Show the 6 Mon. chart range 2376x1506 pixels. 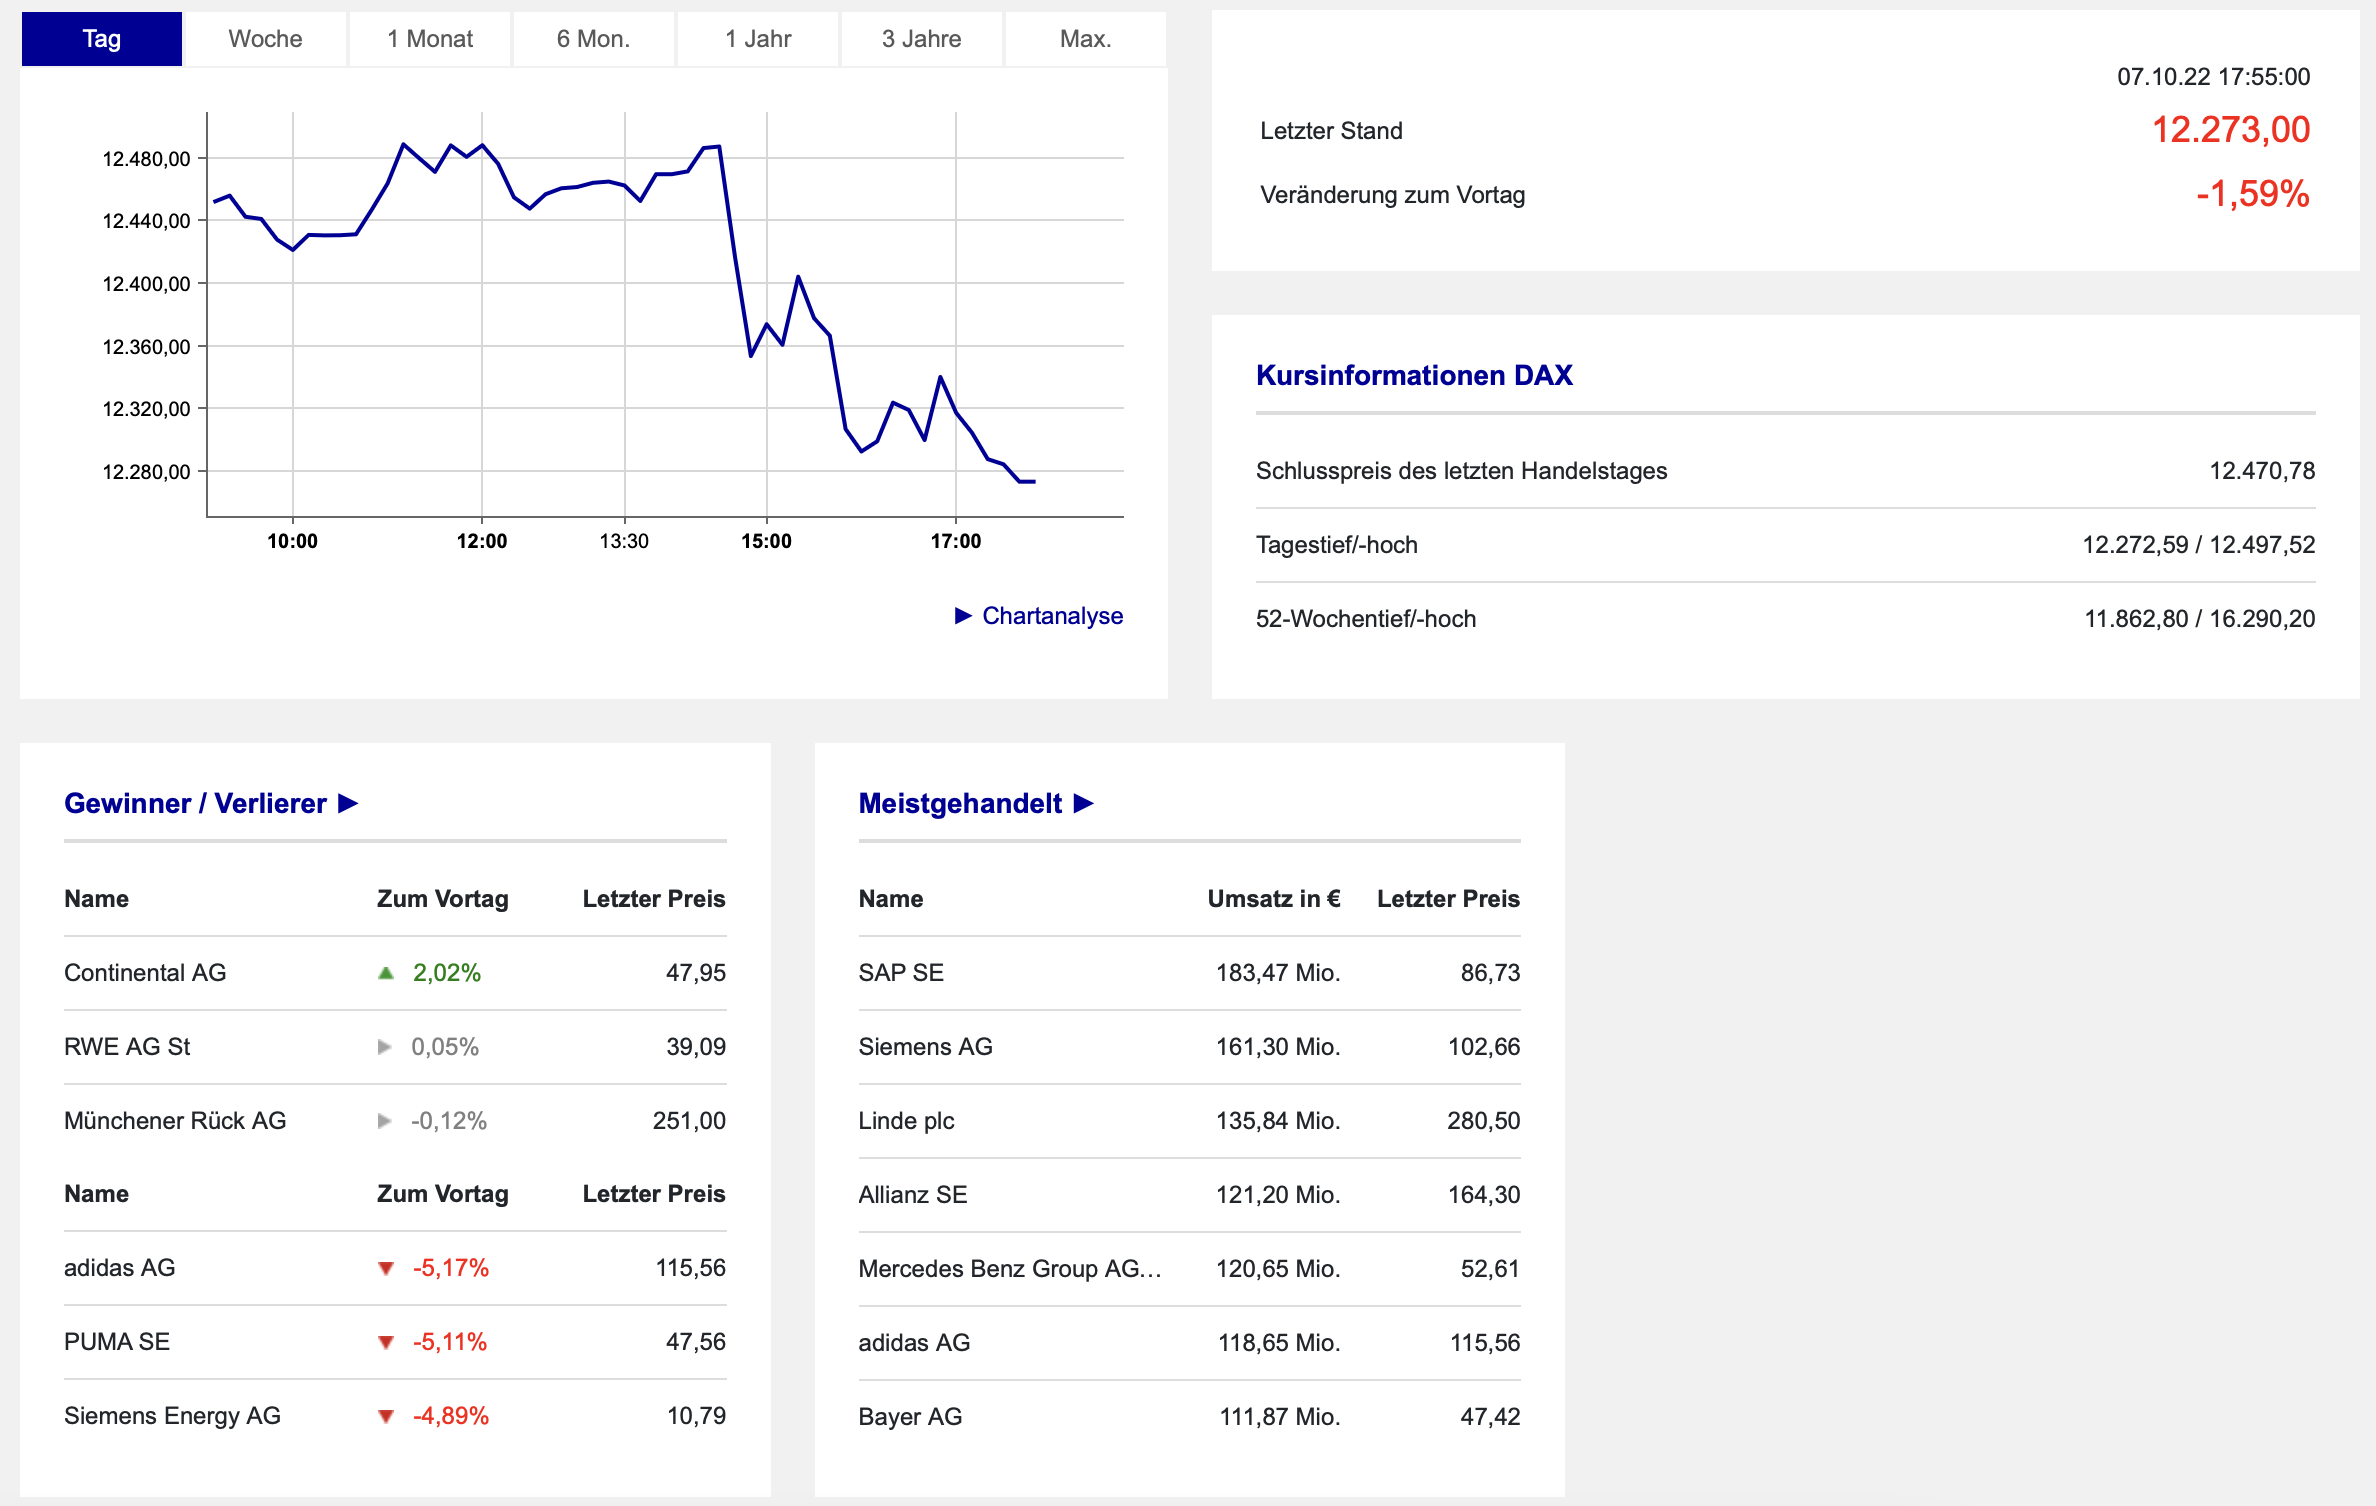coord(593,39)
